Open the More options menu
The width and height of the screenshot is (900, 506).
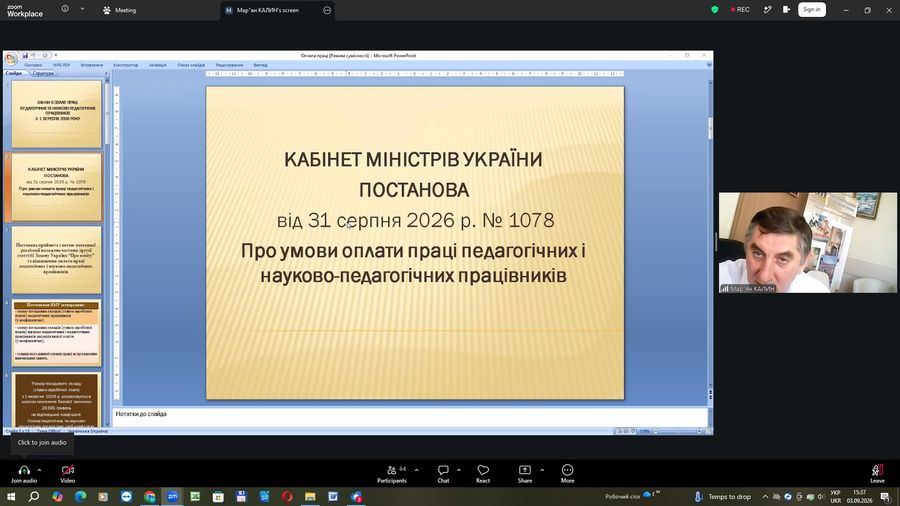tap(567, 474)
